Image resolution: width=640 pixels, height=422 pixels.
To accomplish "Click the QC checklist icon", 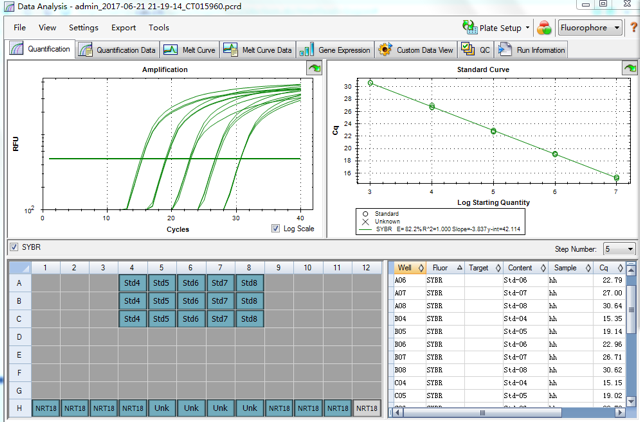I will point(468,50).
